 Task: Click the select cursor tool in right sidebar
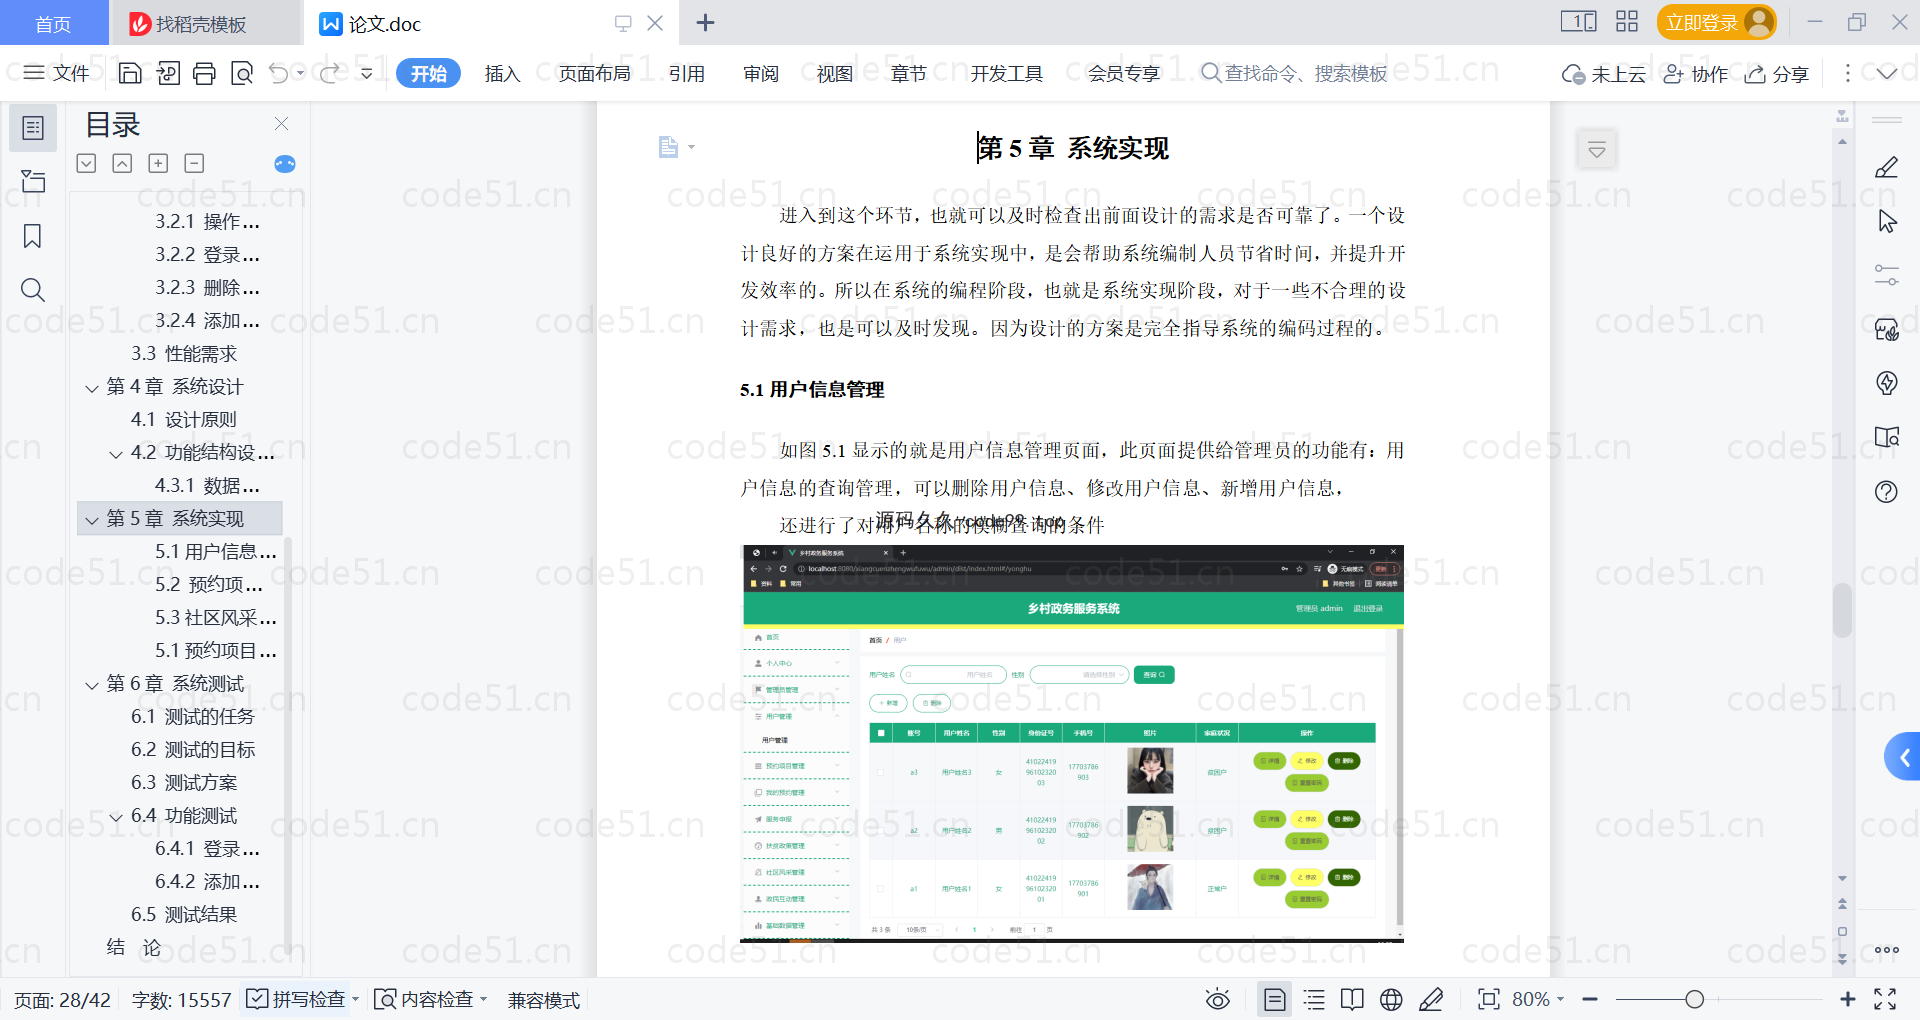1886,221
